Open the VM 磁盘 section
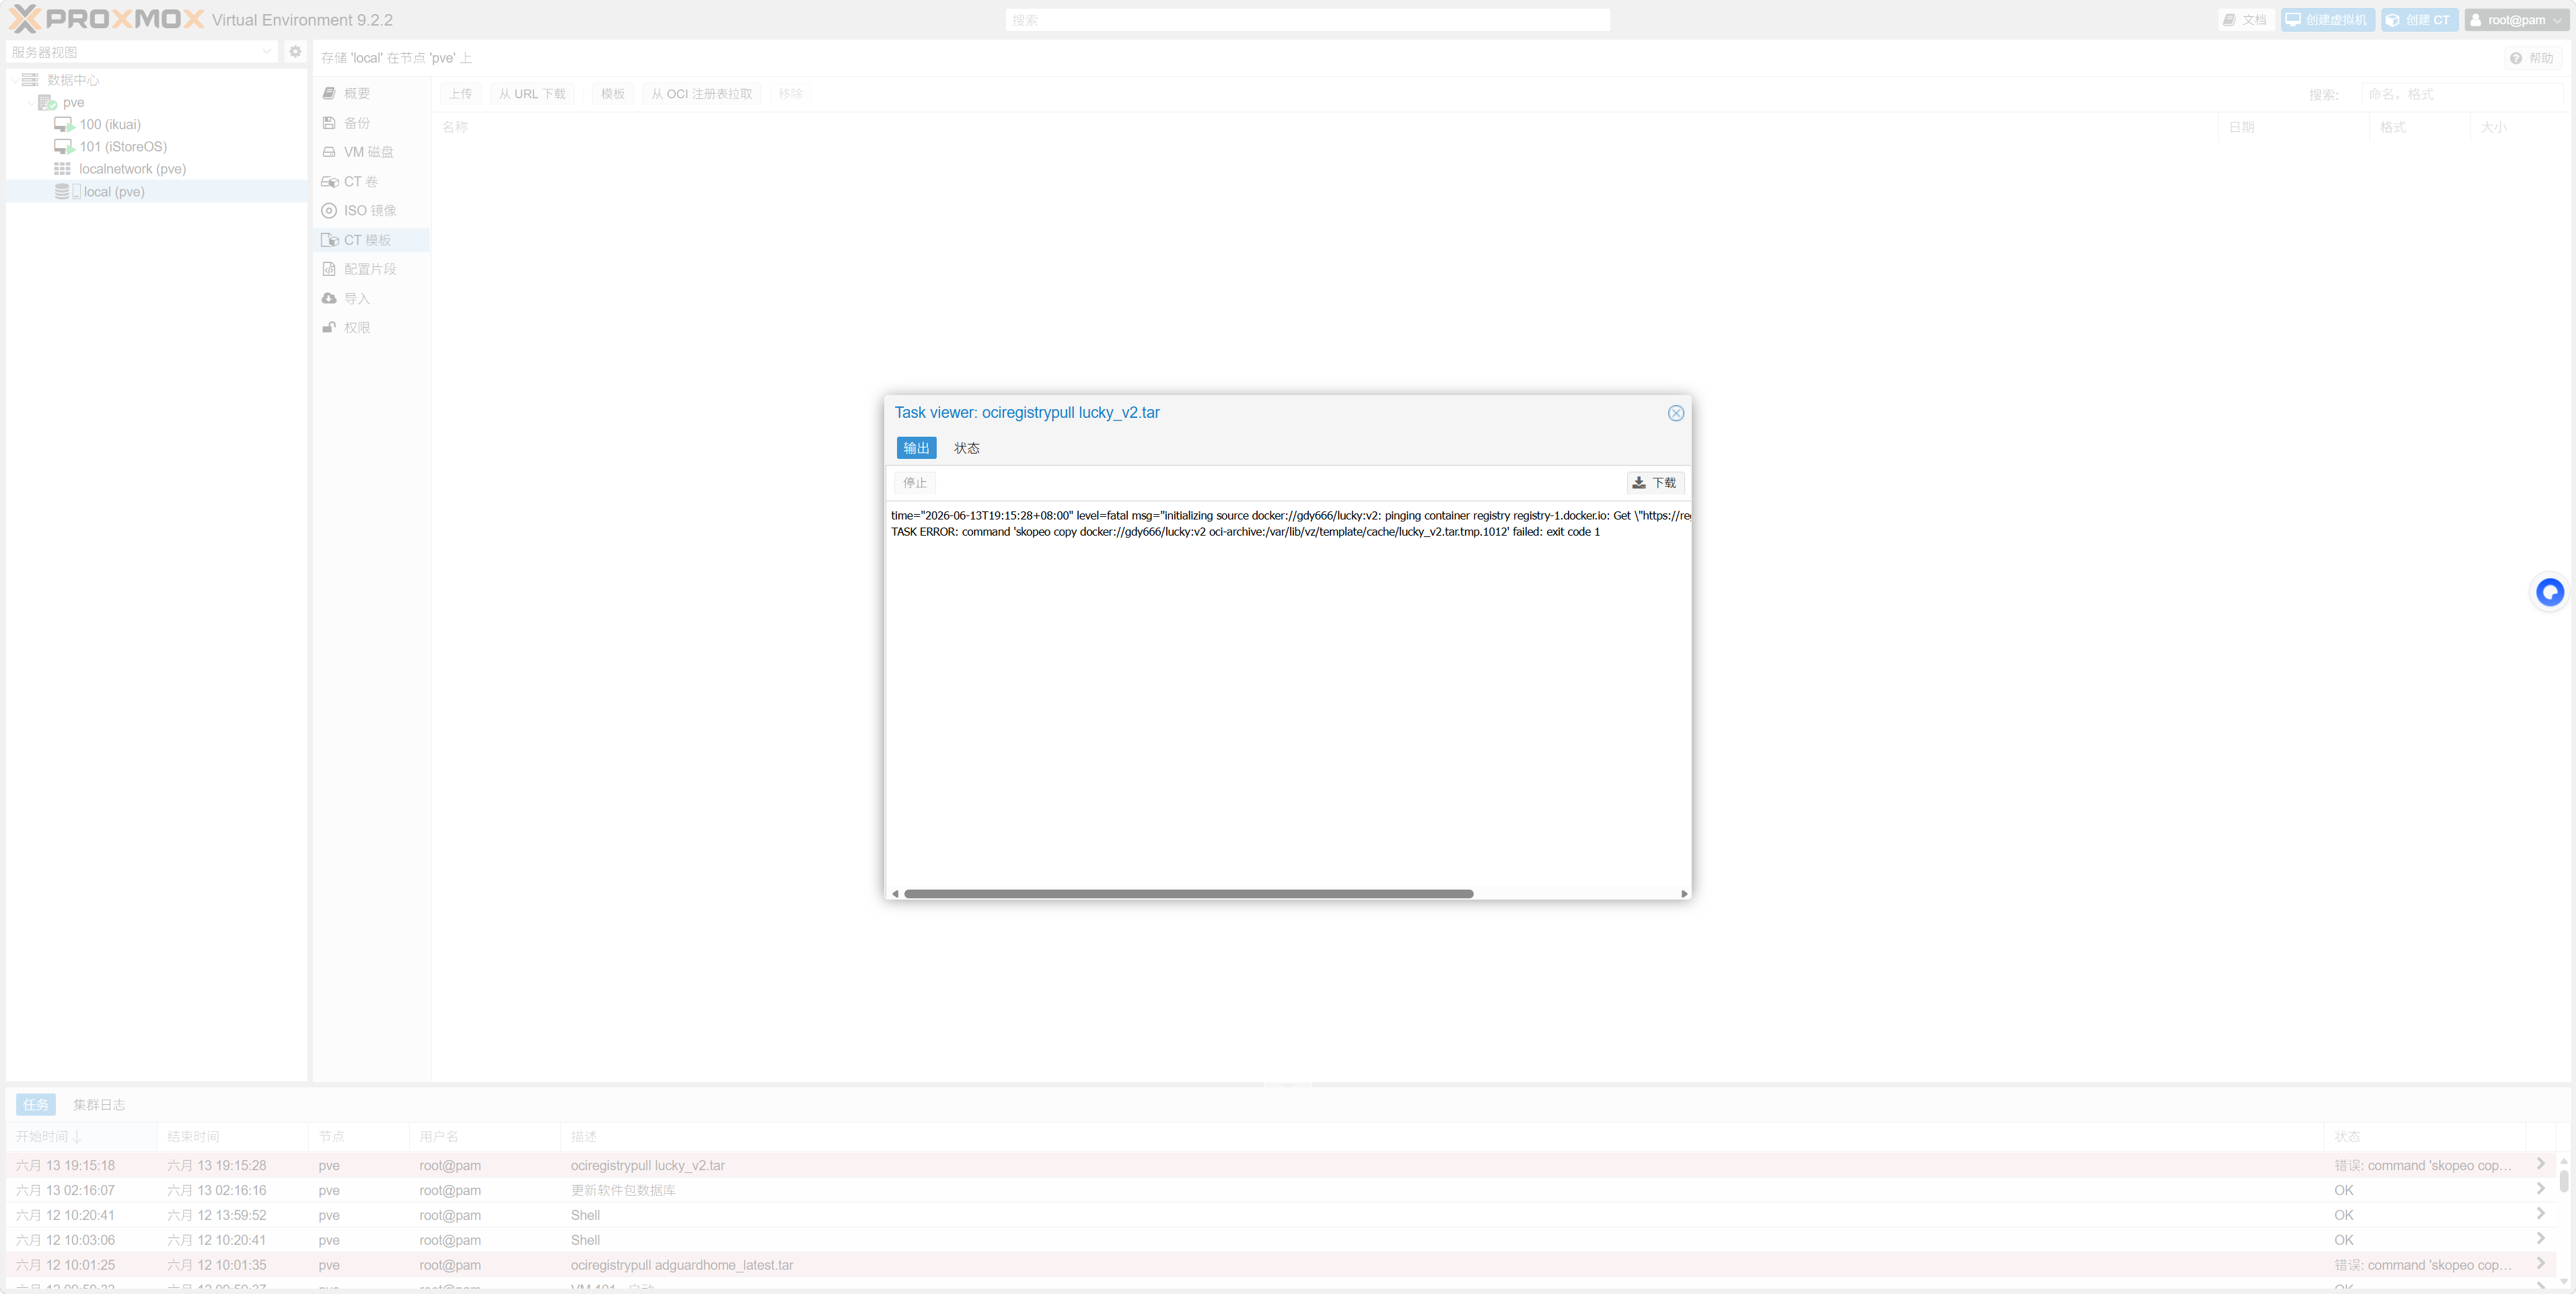 pos(371,152)
